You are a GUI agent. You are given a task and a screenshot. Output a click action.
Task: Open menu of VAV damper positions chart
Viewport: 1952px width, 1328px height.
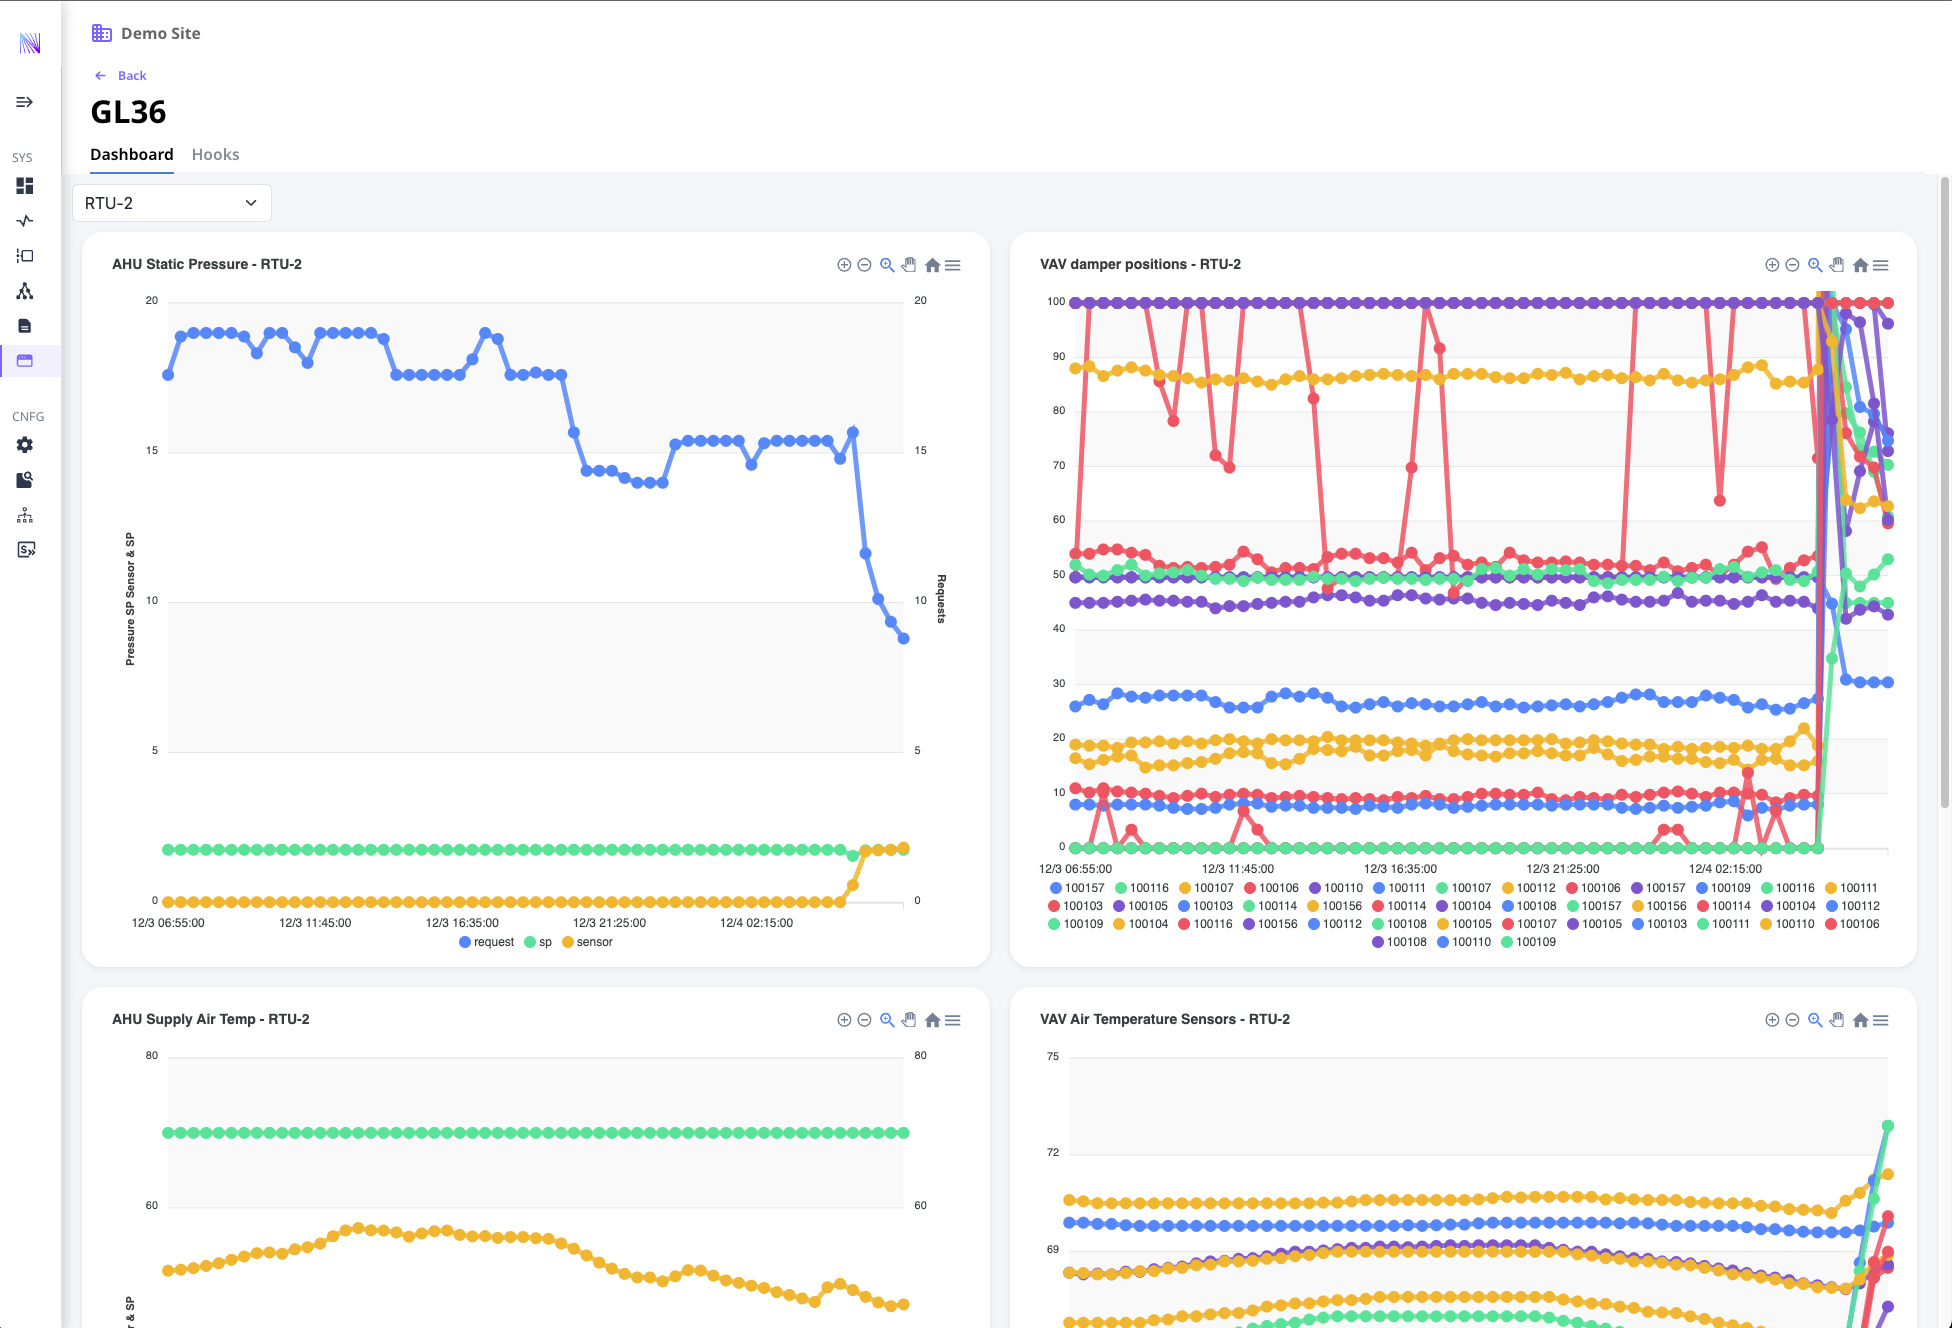click(1881, 265)
